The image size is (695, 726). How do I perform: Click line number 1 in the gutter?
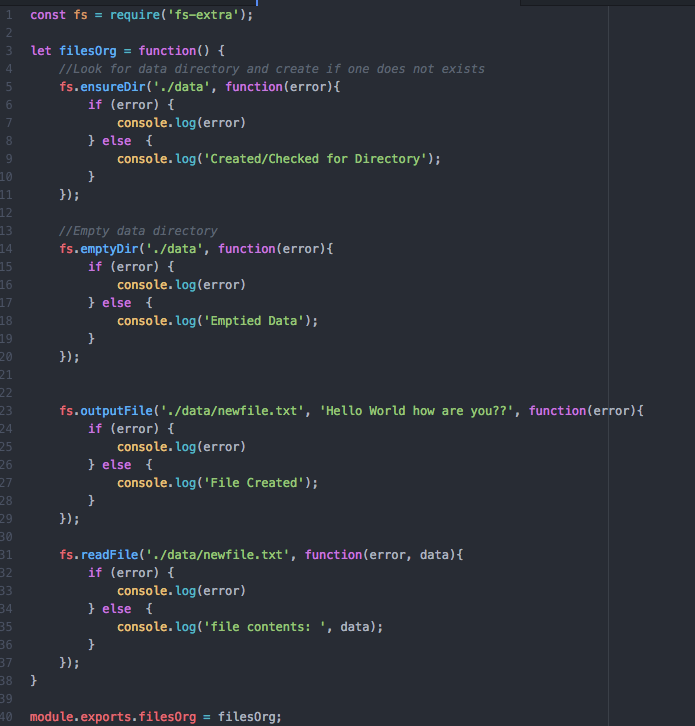point(8,15)
